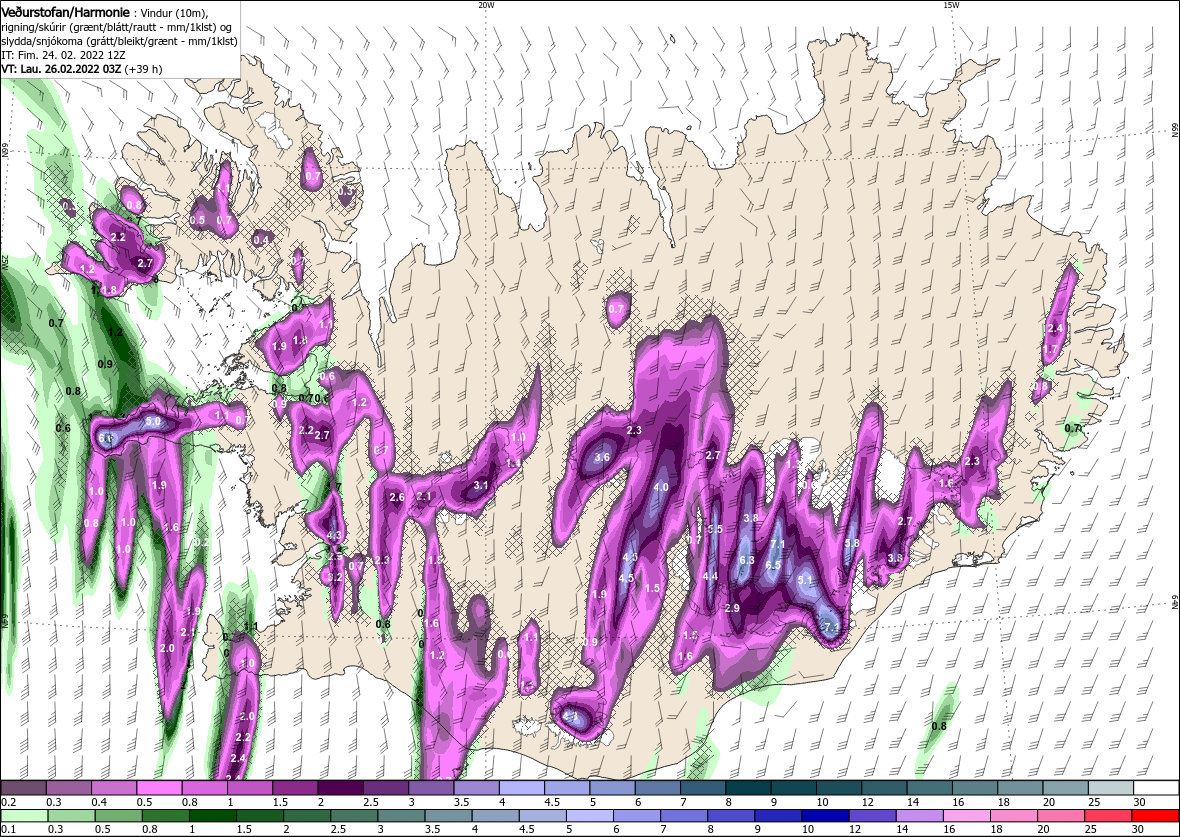Select the slate swatch labeled 7 in snow legend
Screen dimensions: 1180x837
[x=704, y=787]
